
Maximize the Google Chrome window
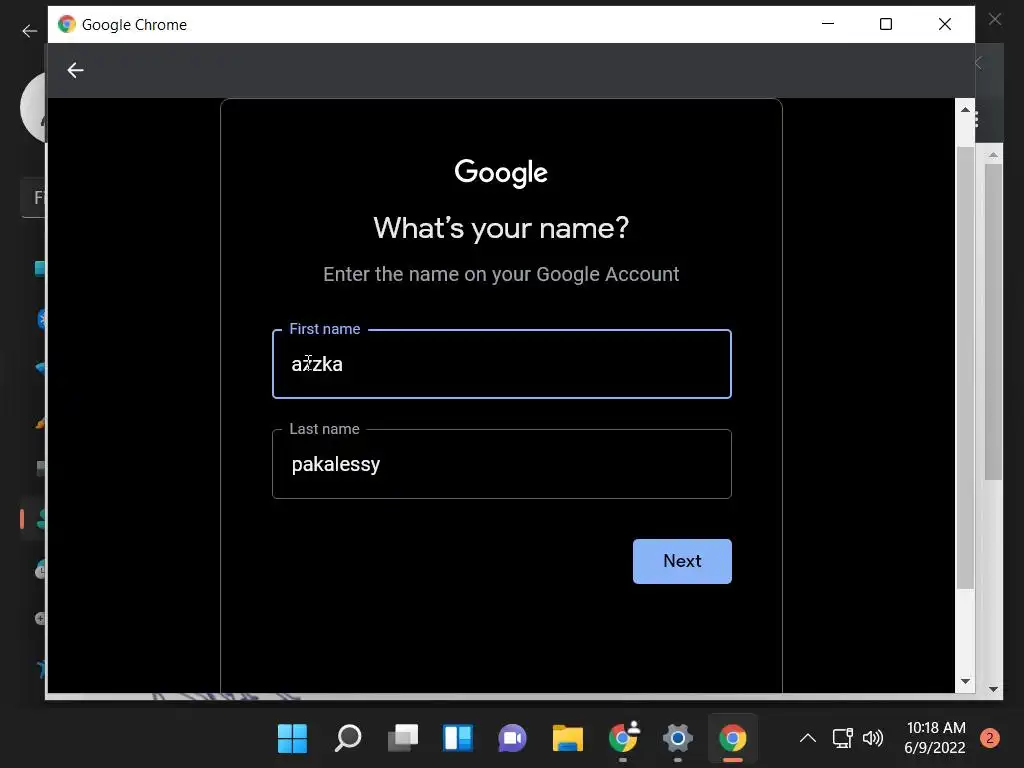(x=886, y=24)
